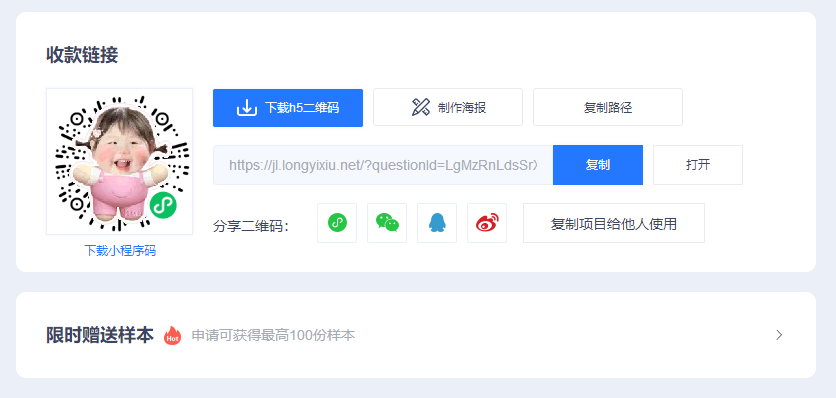Screen dimensions: 836x398
Task: Share QR code via QQ penguin icon
Action: click(437, 223)
